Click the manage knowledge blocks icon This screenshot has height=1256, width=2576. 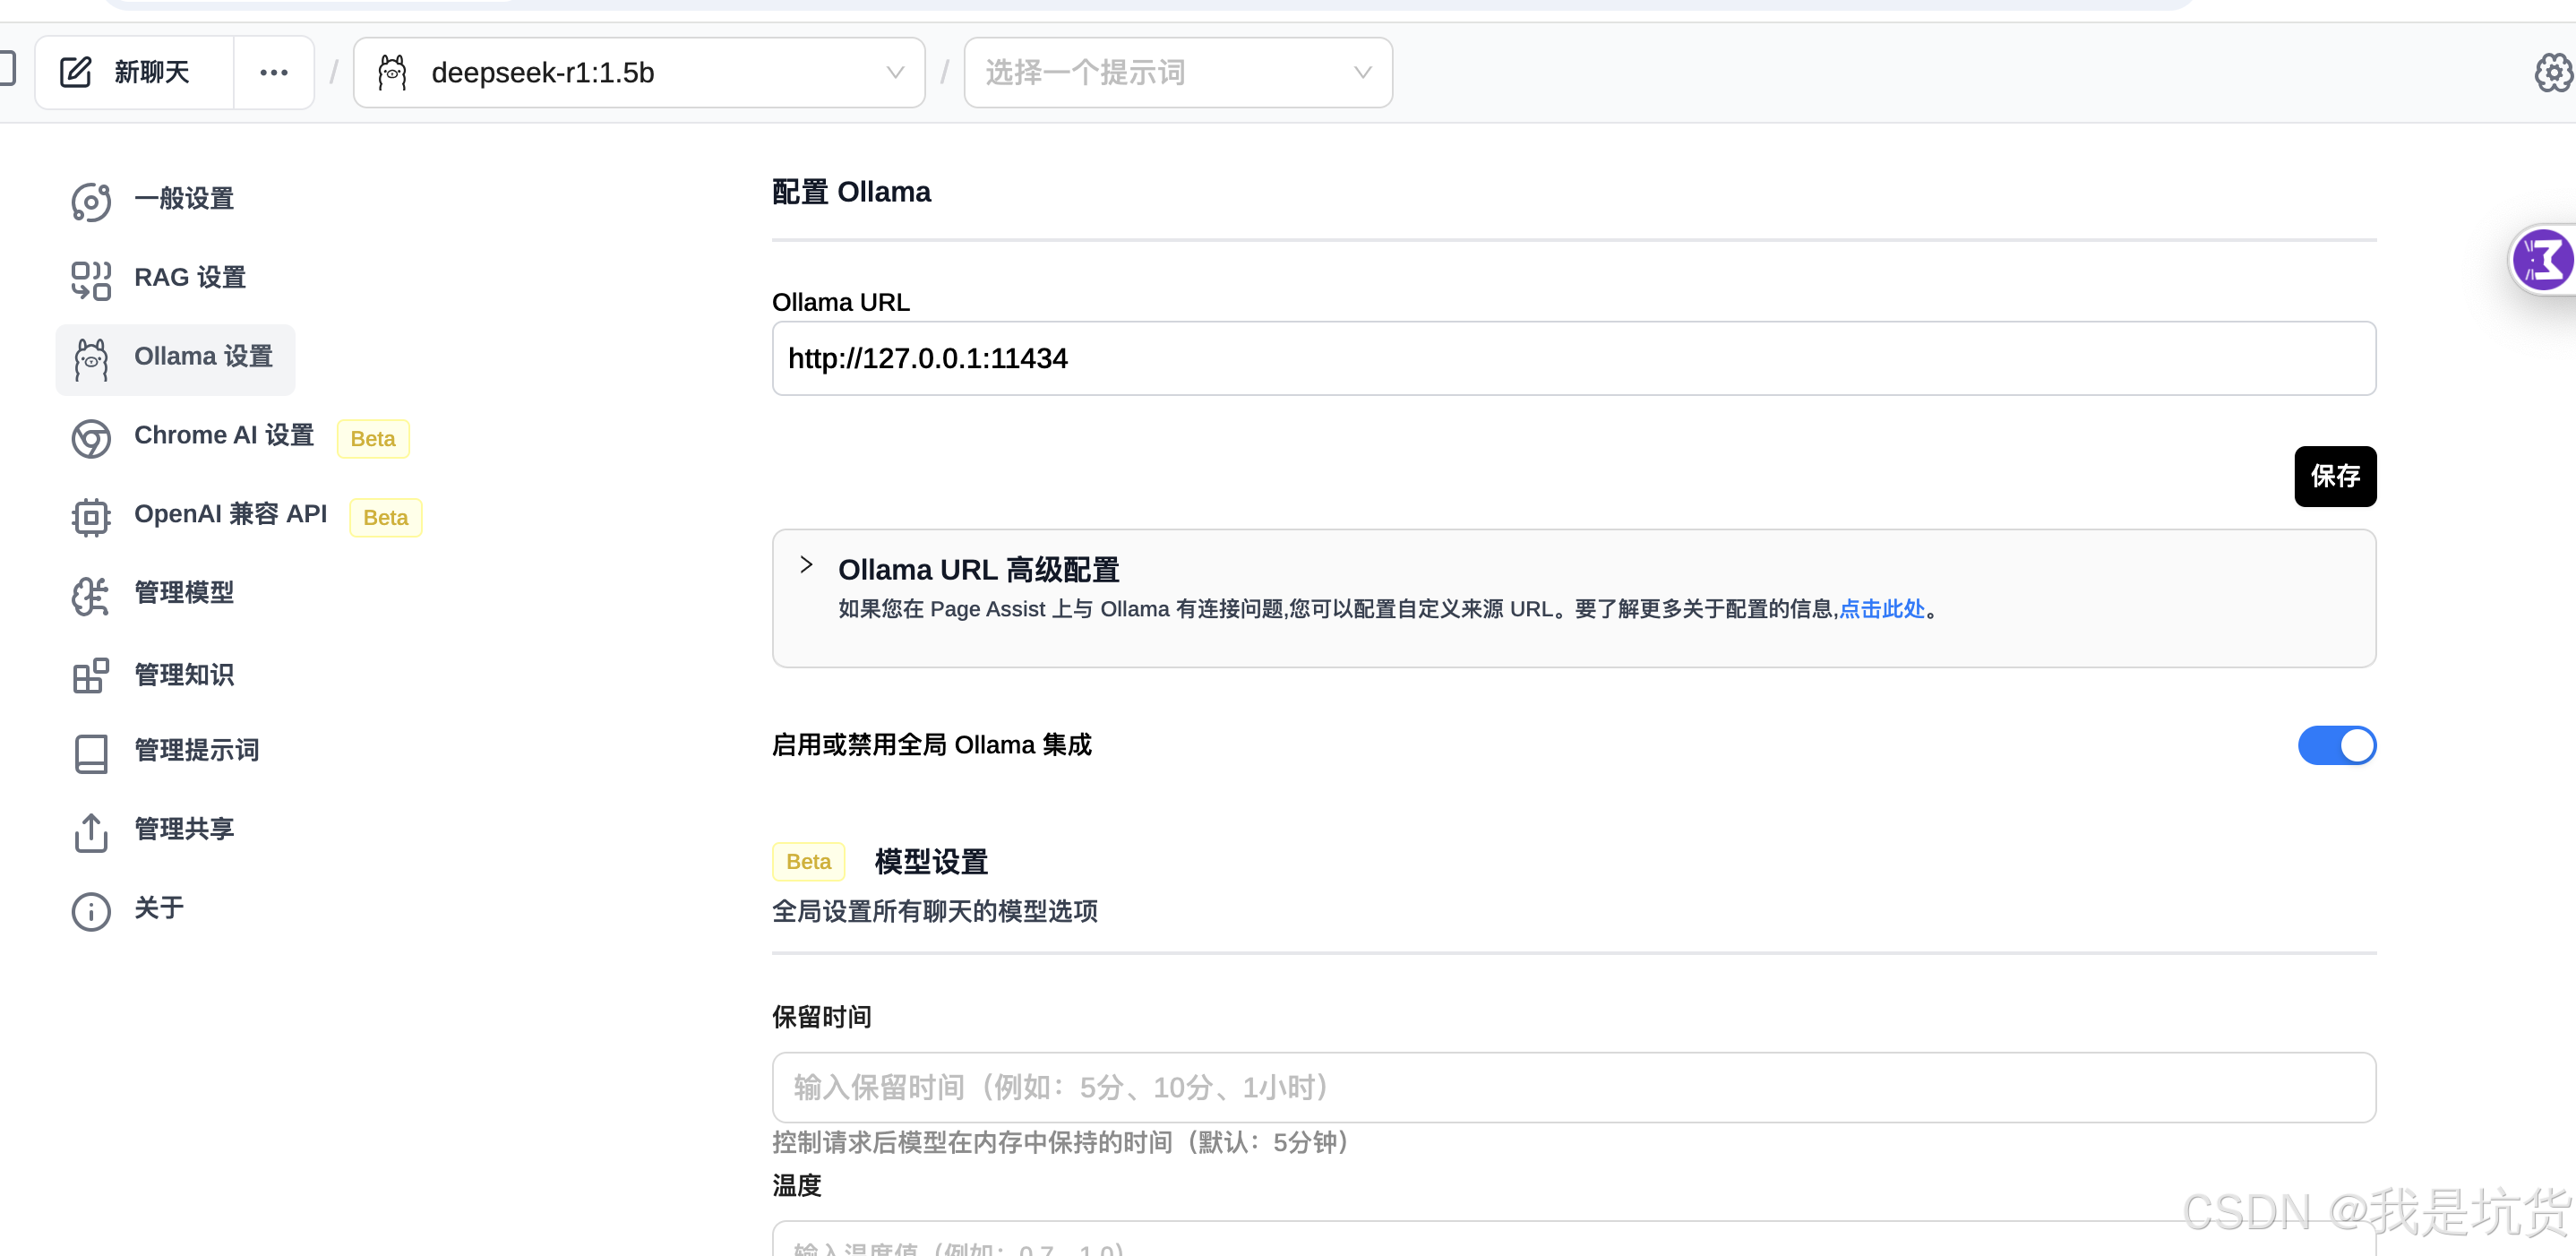90,676
